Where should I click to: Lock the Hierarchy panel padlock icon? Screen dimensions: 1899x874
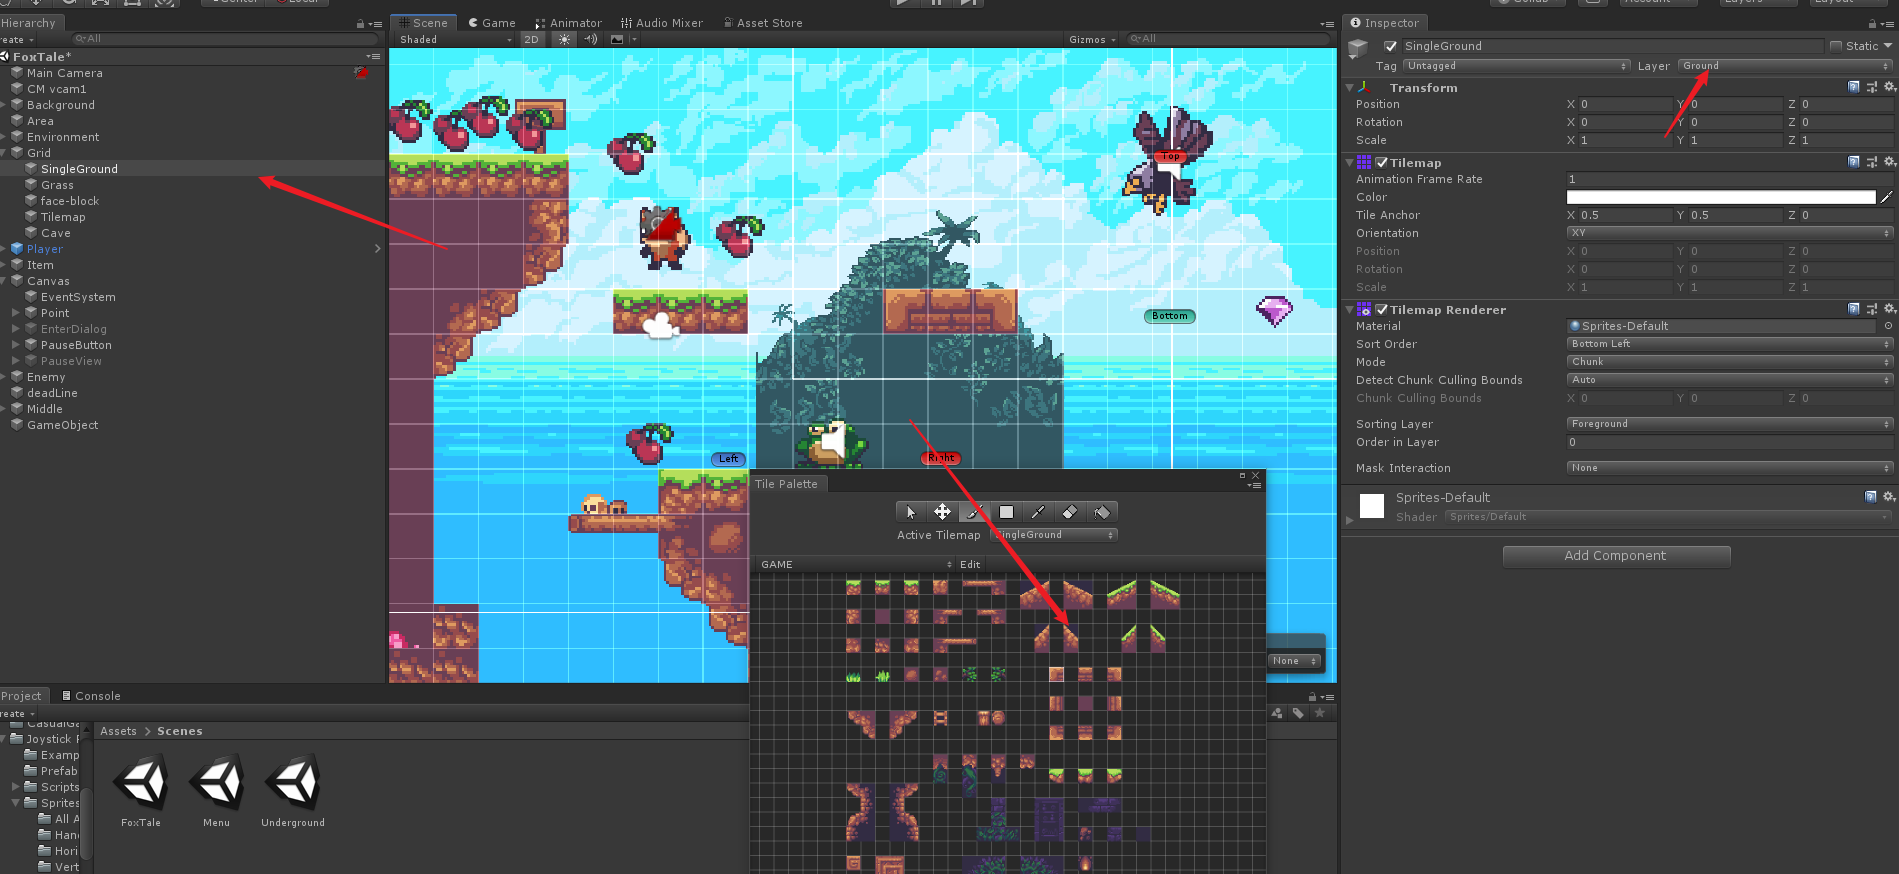tap(360, 24)
